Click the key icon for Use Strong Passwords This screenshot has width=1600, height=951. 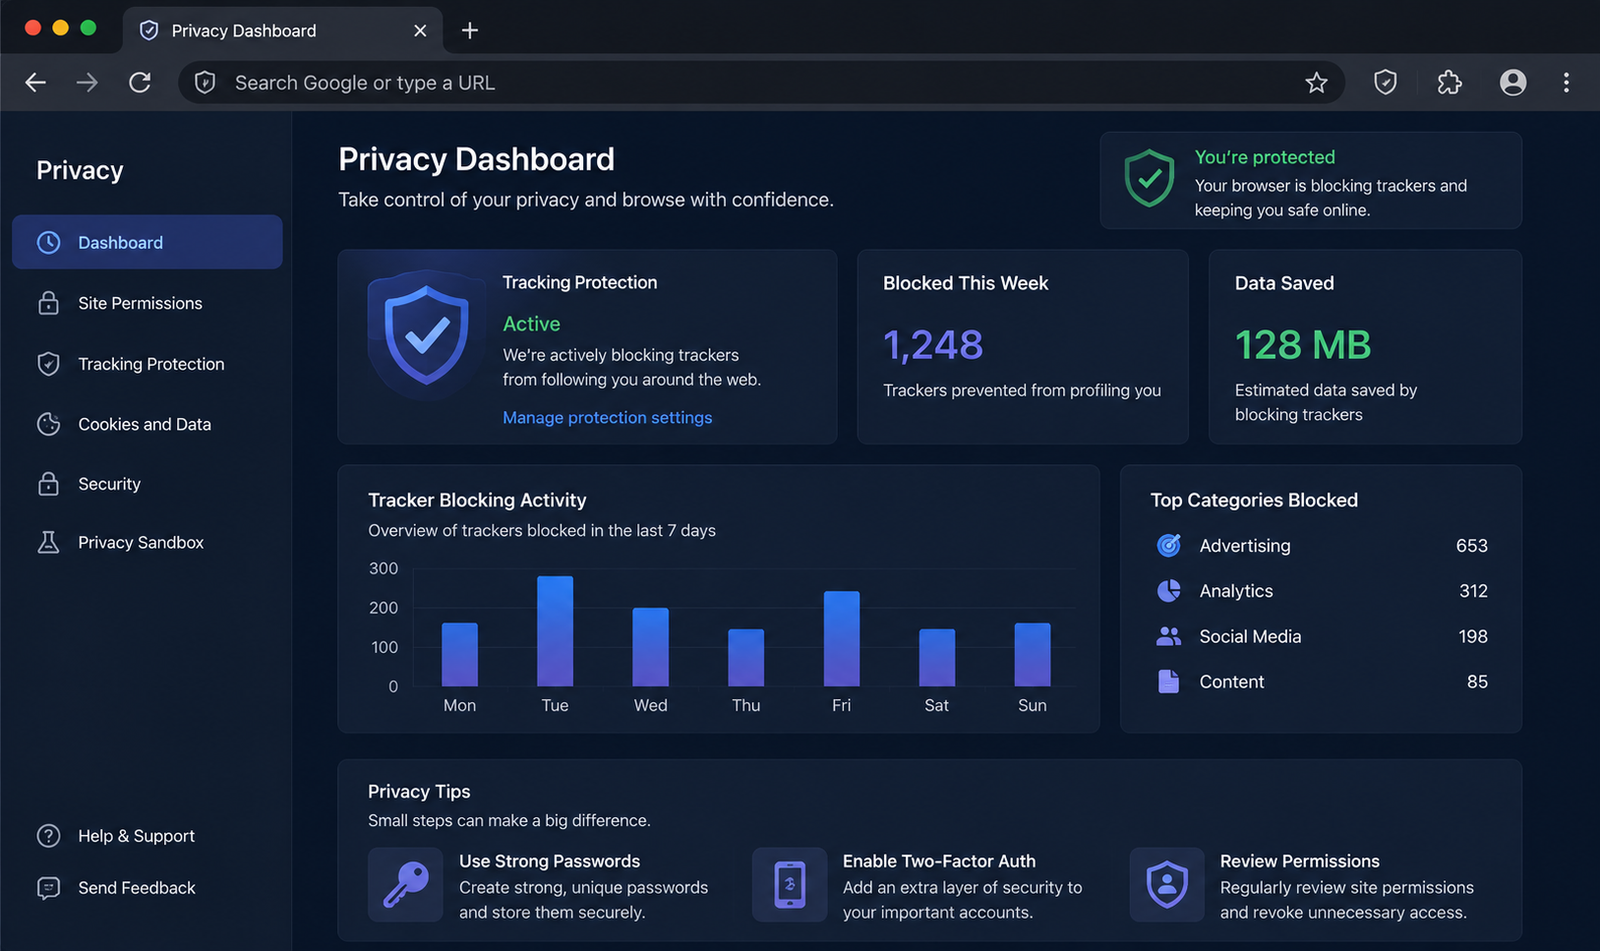coord(406,885)
